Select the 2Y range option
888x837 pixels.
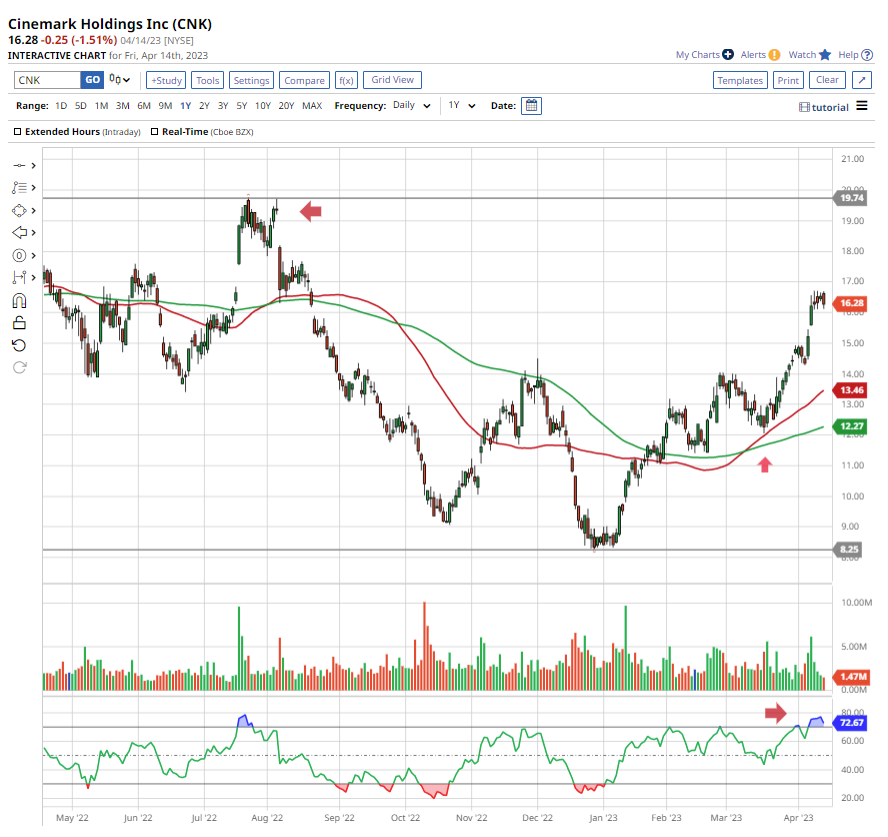click(204, 106)
